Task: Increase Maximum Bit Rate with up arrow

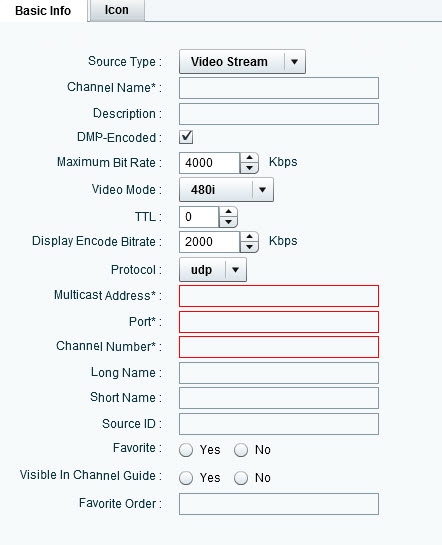Action: [x=249, y=158]
